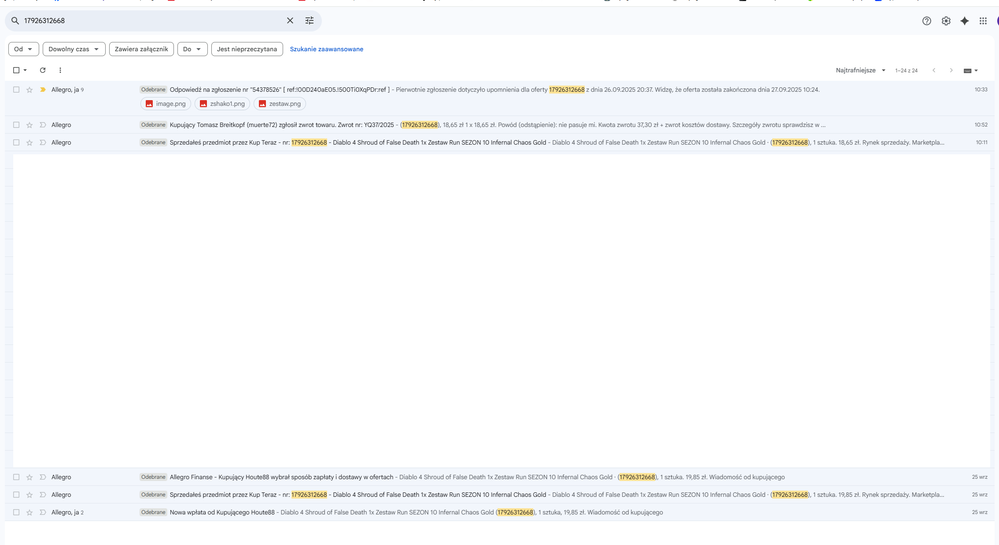The width and height of the screenshot is (999, 545).
Task: Star the 'Odpowiedź na zgłoszenie' email
Action: pos(29,90)
